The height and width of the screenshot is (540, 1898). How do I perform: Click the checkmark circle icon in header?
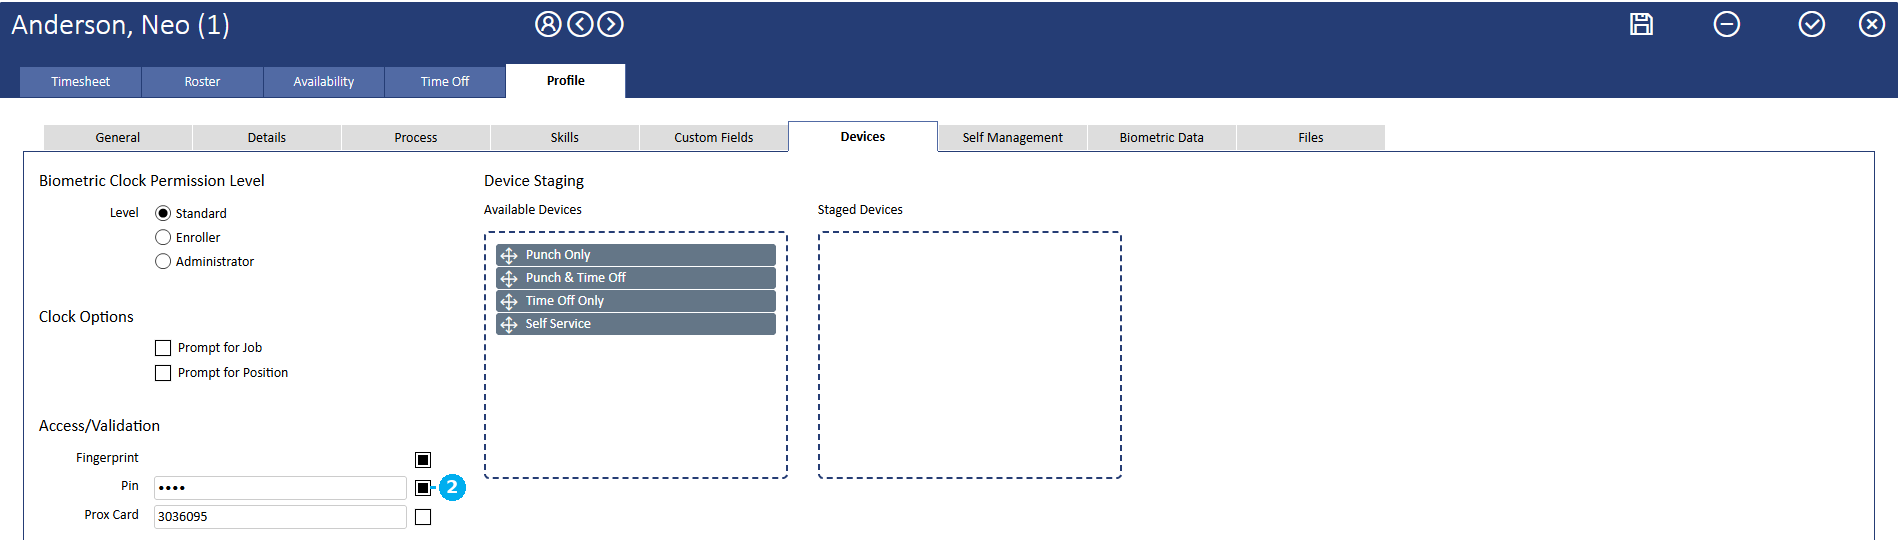point(1811,24)
